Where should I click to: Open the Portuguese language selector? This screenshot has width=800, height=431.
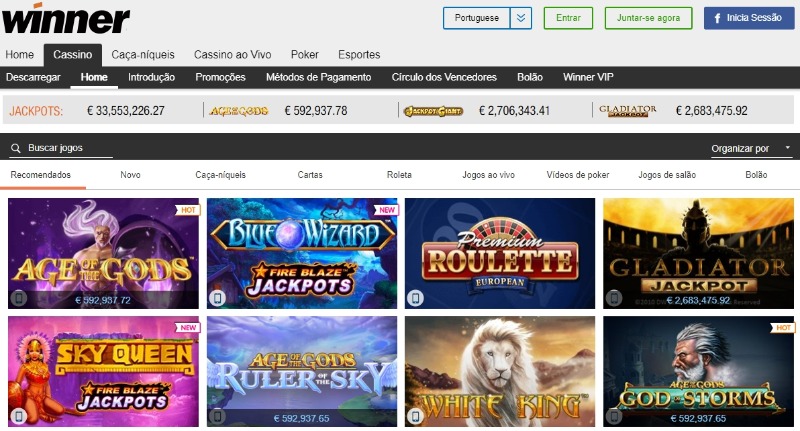(477, 18)
